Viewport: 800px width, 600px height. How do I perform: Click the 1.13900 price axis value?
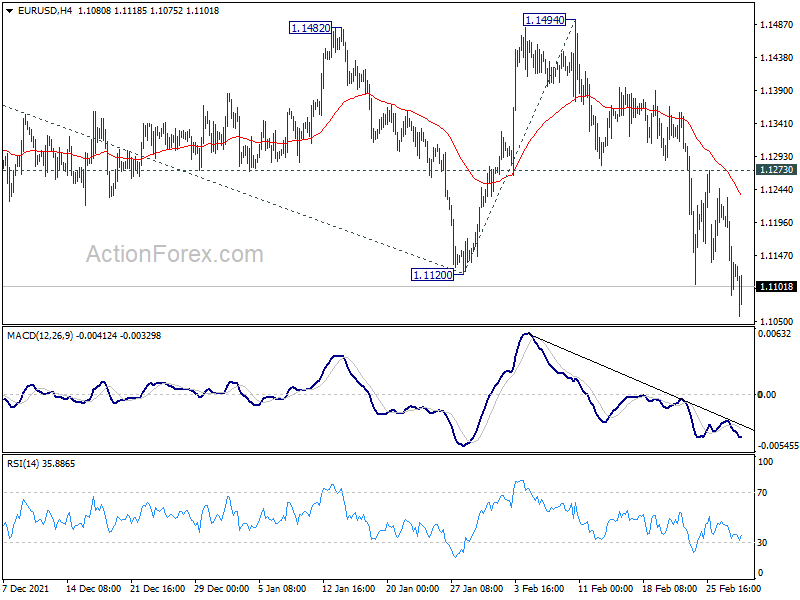tap(776, 91)
